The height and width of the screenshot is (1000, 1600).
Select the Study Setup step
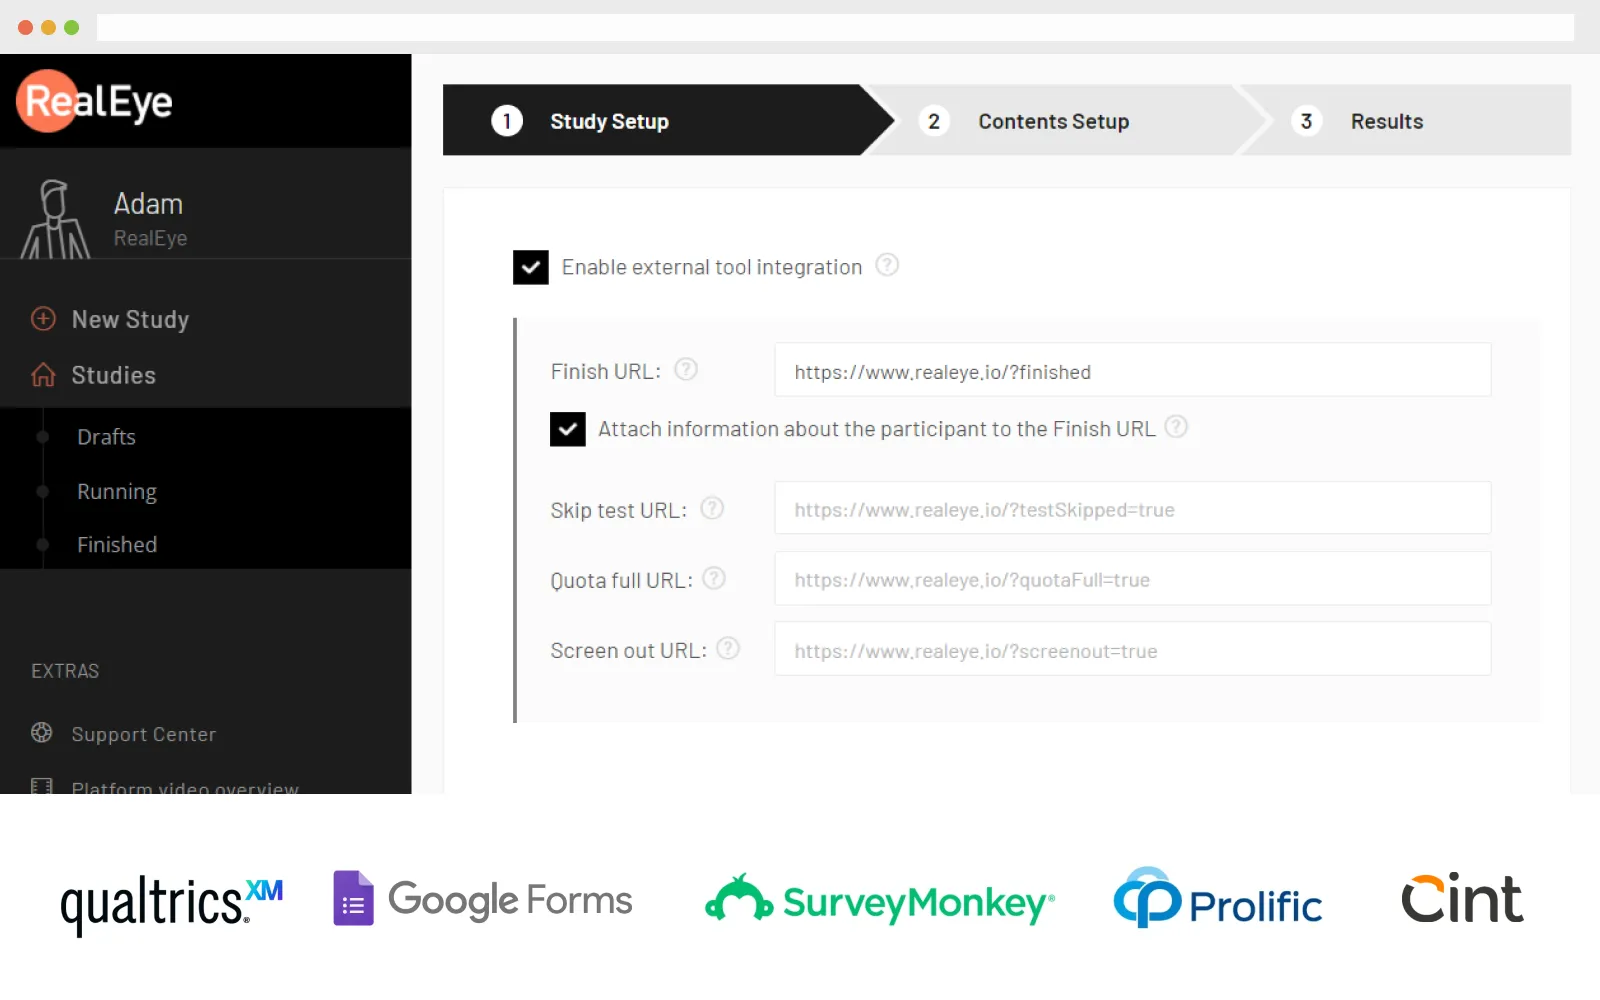pyautogui.click(x=608, y=121)
